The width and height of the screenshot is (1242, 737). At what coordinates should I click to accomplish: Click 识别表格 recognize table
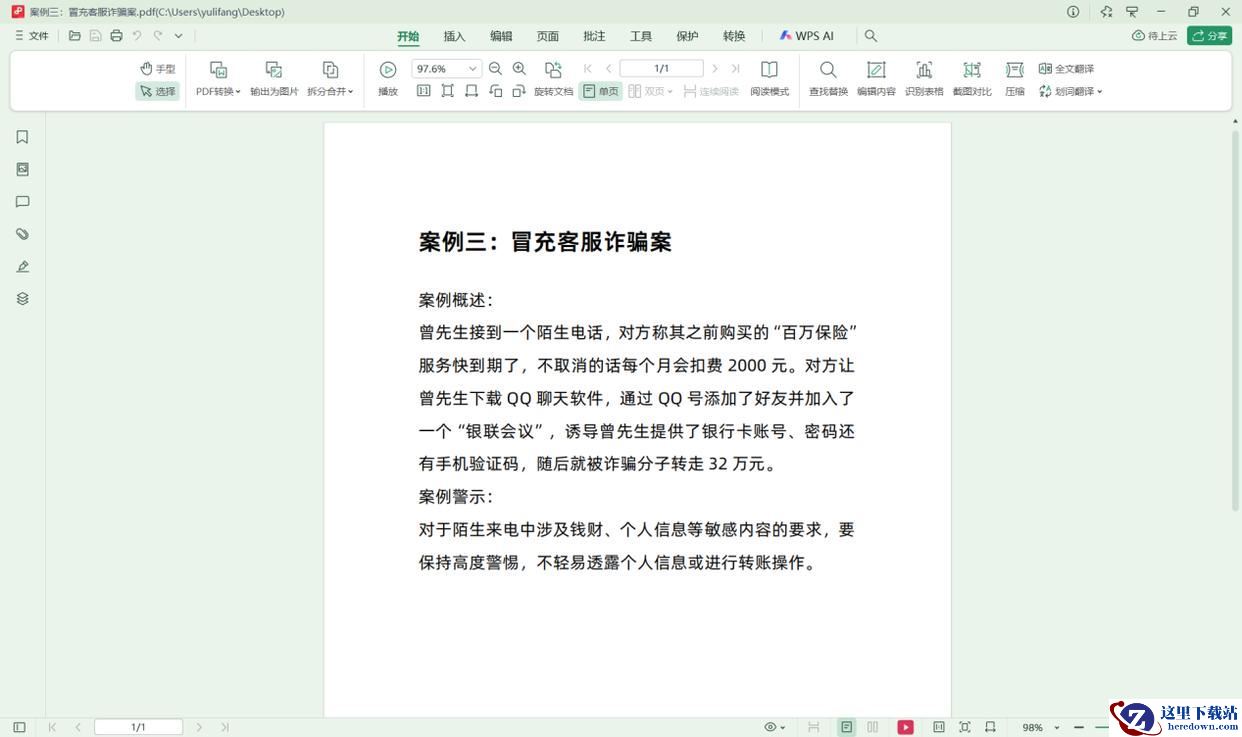[924, 80]
